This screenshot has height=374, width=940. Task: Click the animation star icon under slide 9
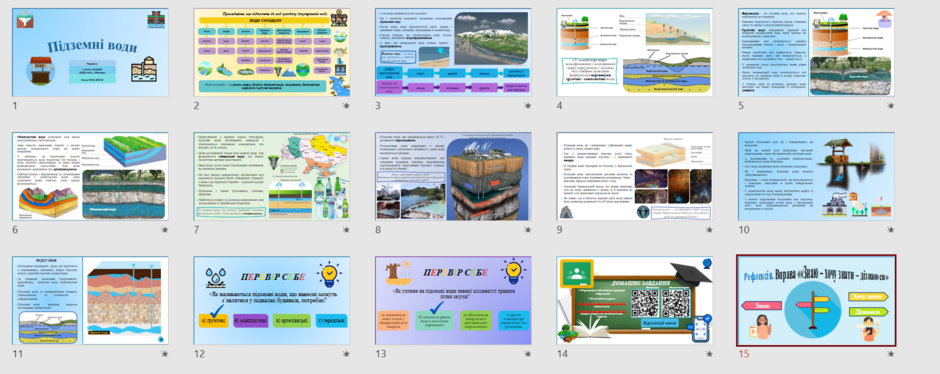709,229
